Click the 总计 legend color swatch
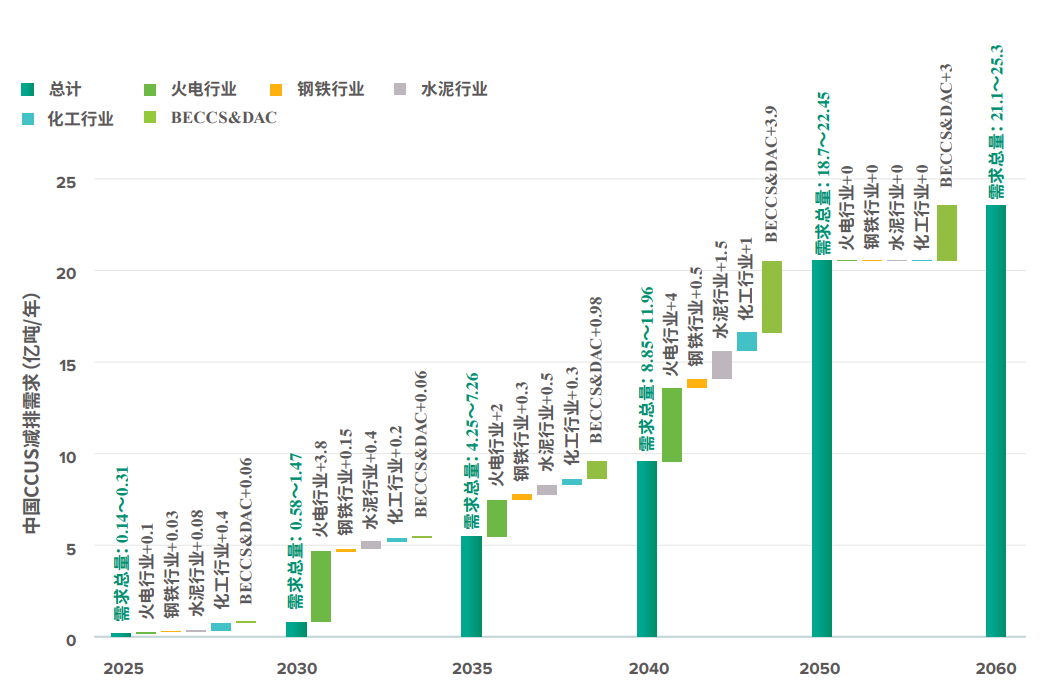The height and width of the screenshot is (699, 1050). pos(28,90)
